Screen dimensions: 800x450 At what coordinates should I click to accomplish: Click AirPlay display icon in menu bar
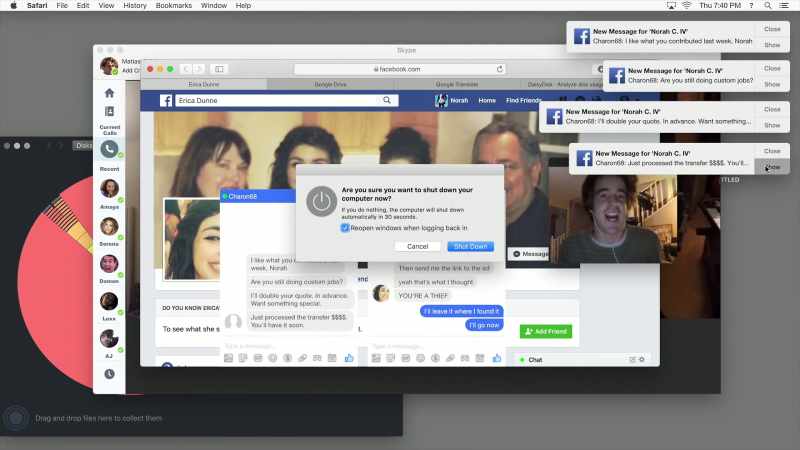[671, 6]
